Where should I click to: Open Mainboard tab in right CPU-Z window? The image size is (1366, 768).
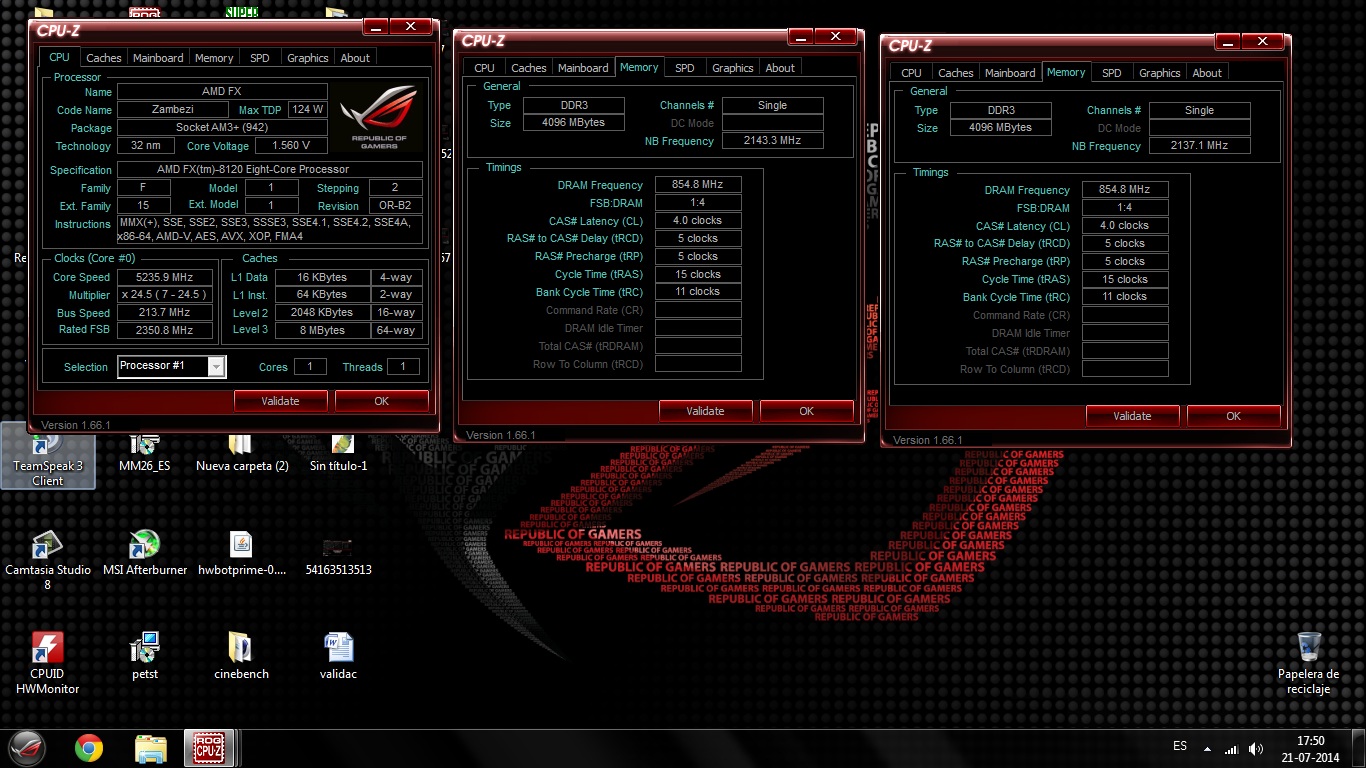coord(1010,73)
